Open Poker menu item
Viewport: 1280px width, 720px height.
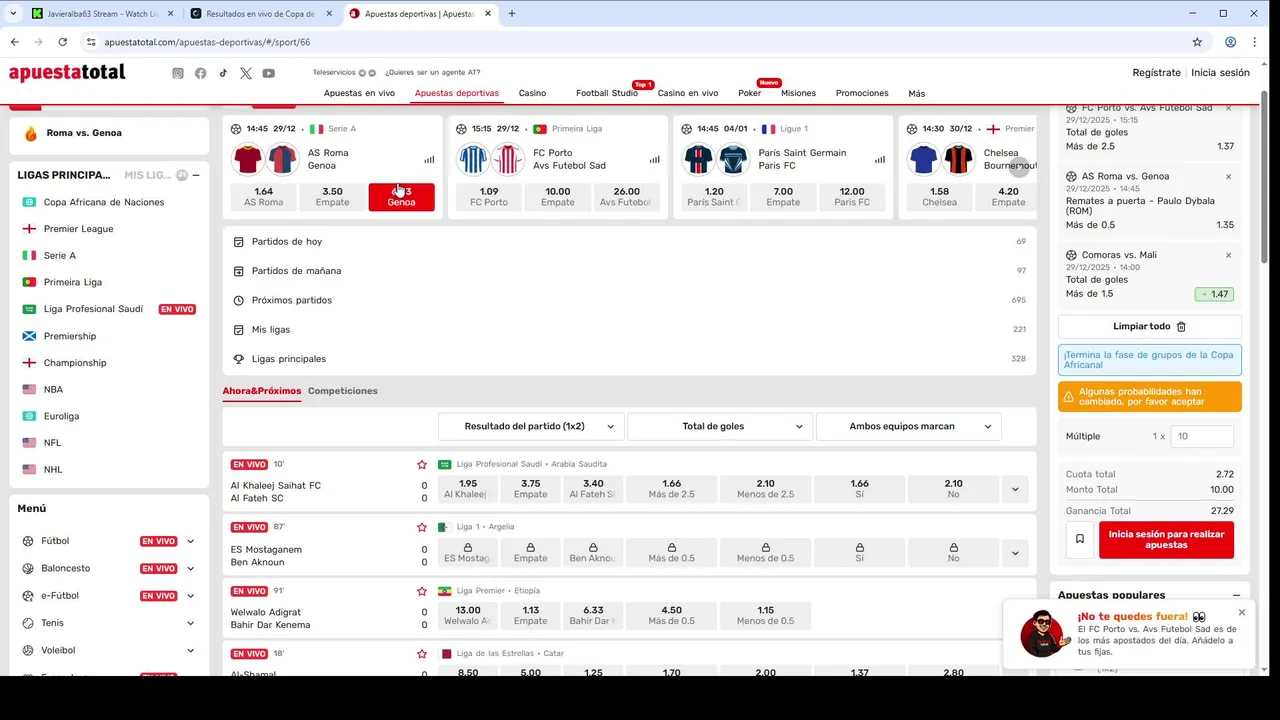click(749, 93)
